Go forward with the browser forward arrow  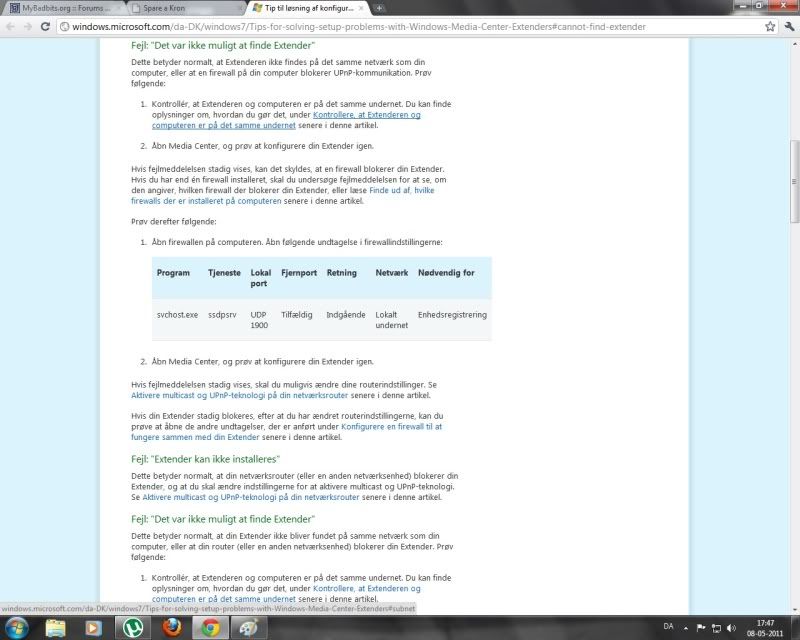28,27
